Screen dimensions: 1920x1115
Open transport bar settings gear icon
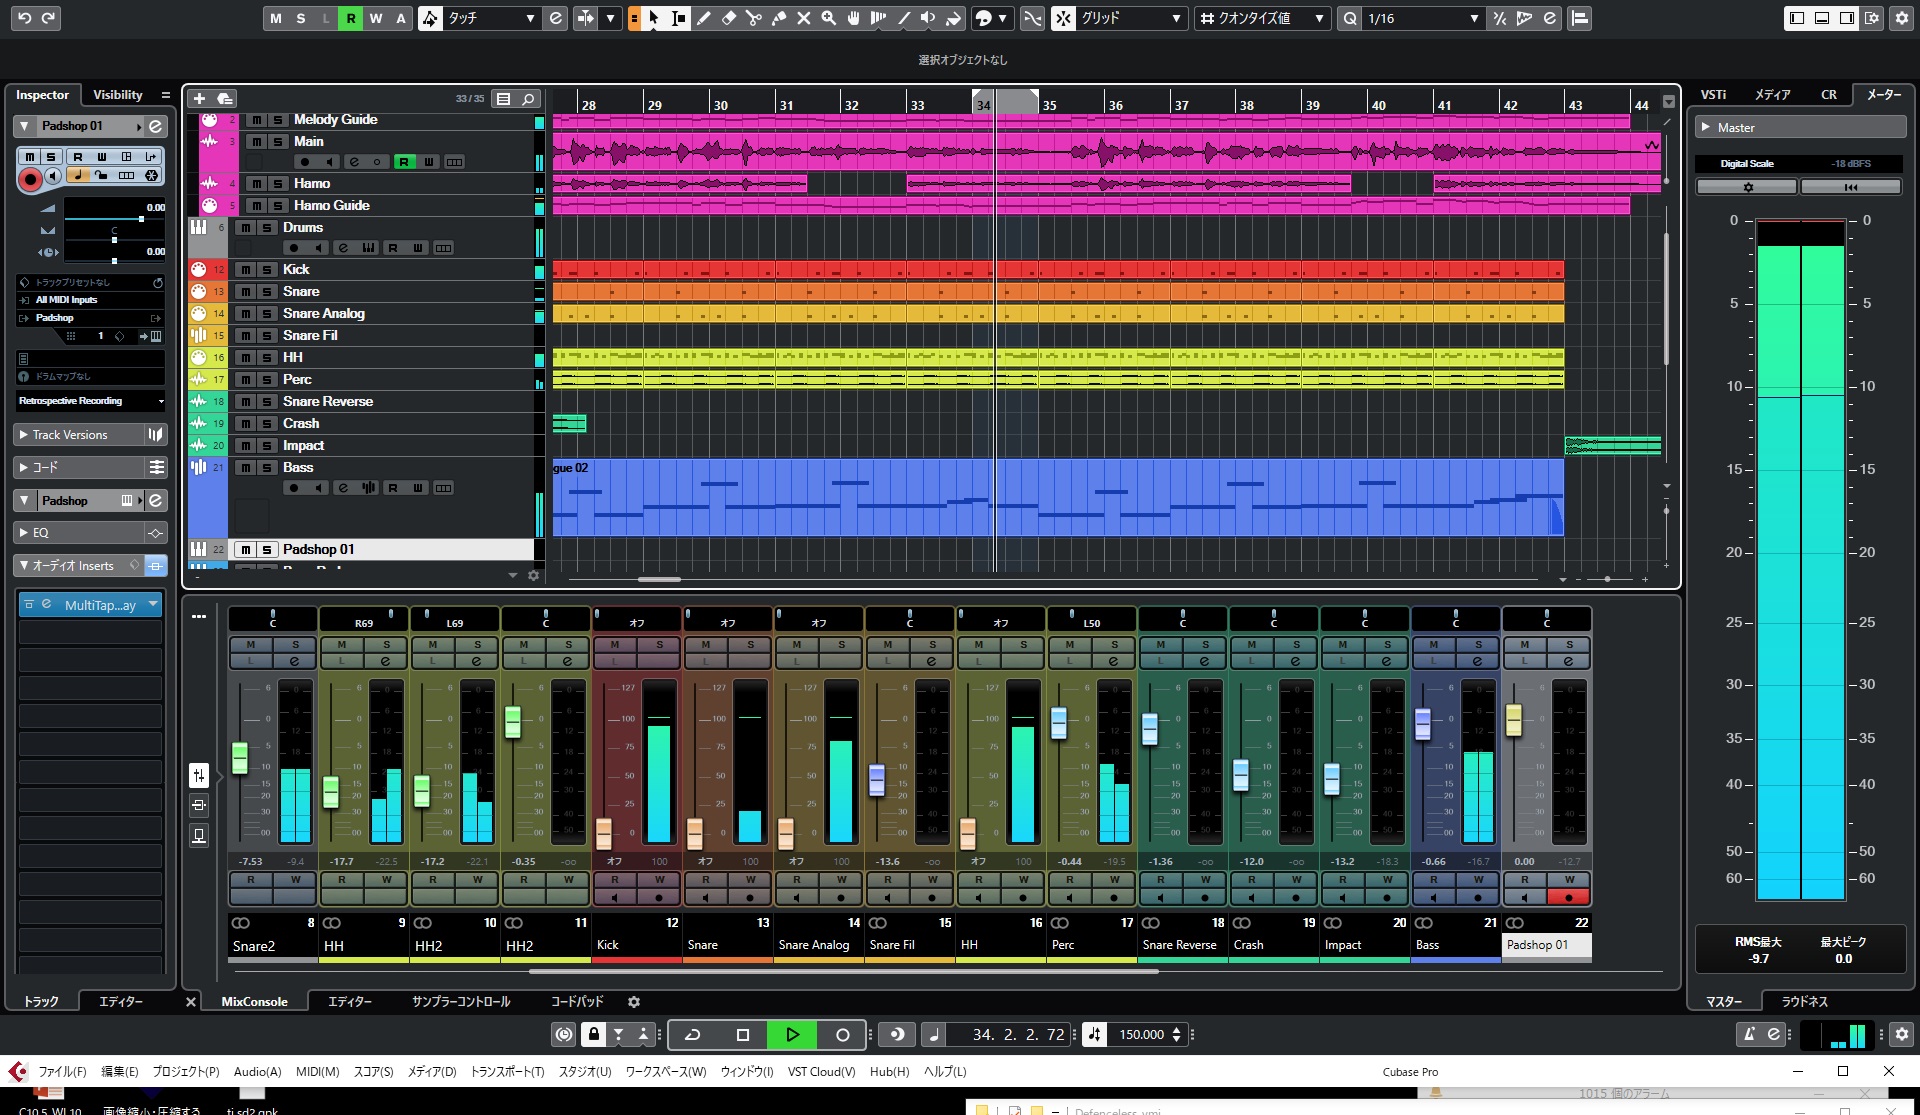1902,1034
